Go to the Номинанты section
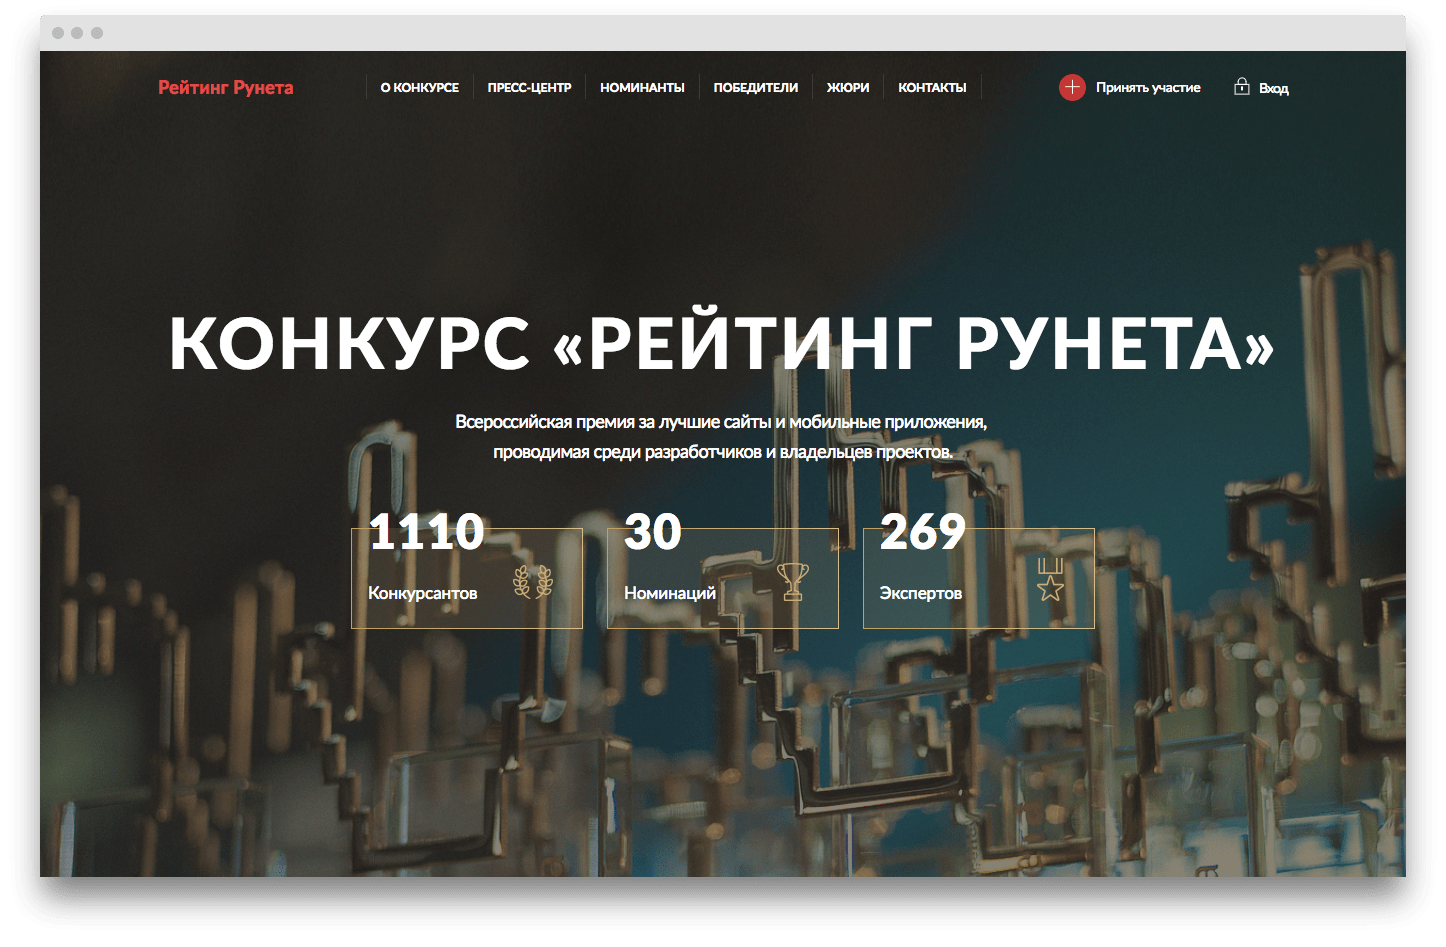The image size is (1446, 947). click(642, 88)
